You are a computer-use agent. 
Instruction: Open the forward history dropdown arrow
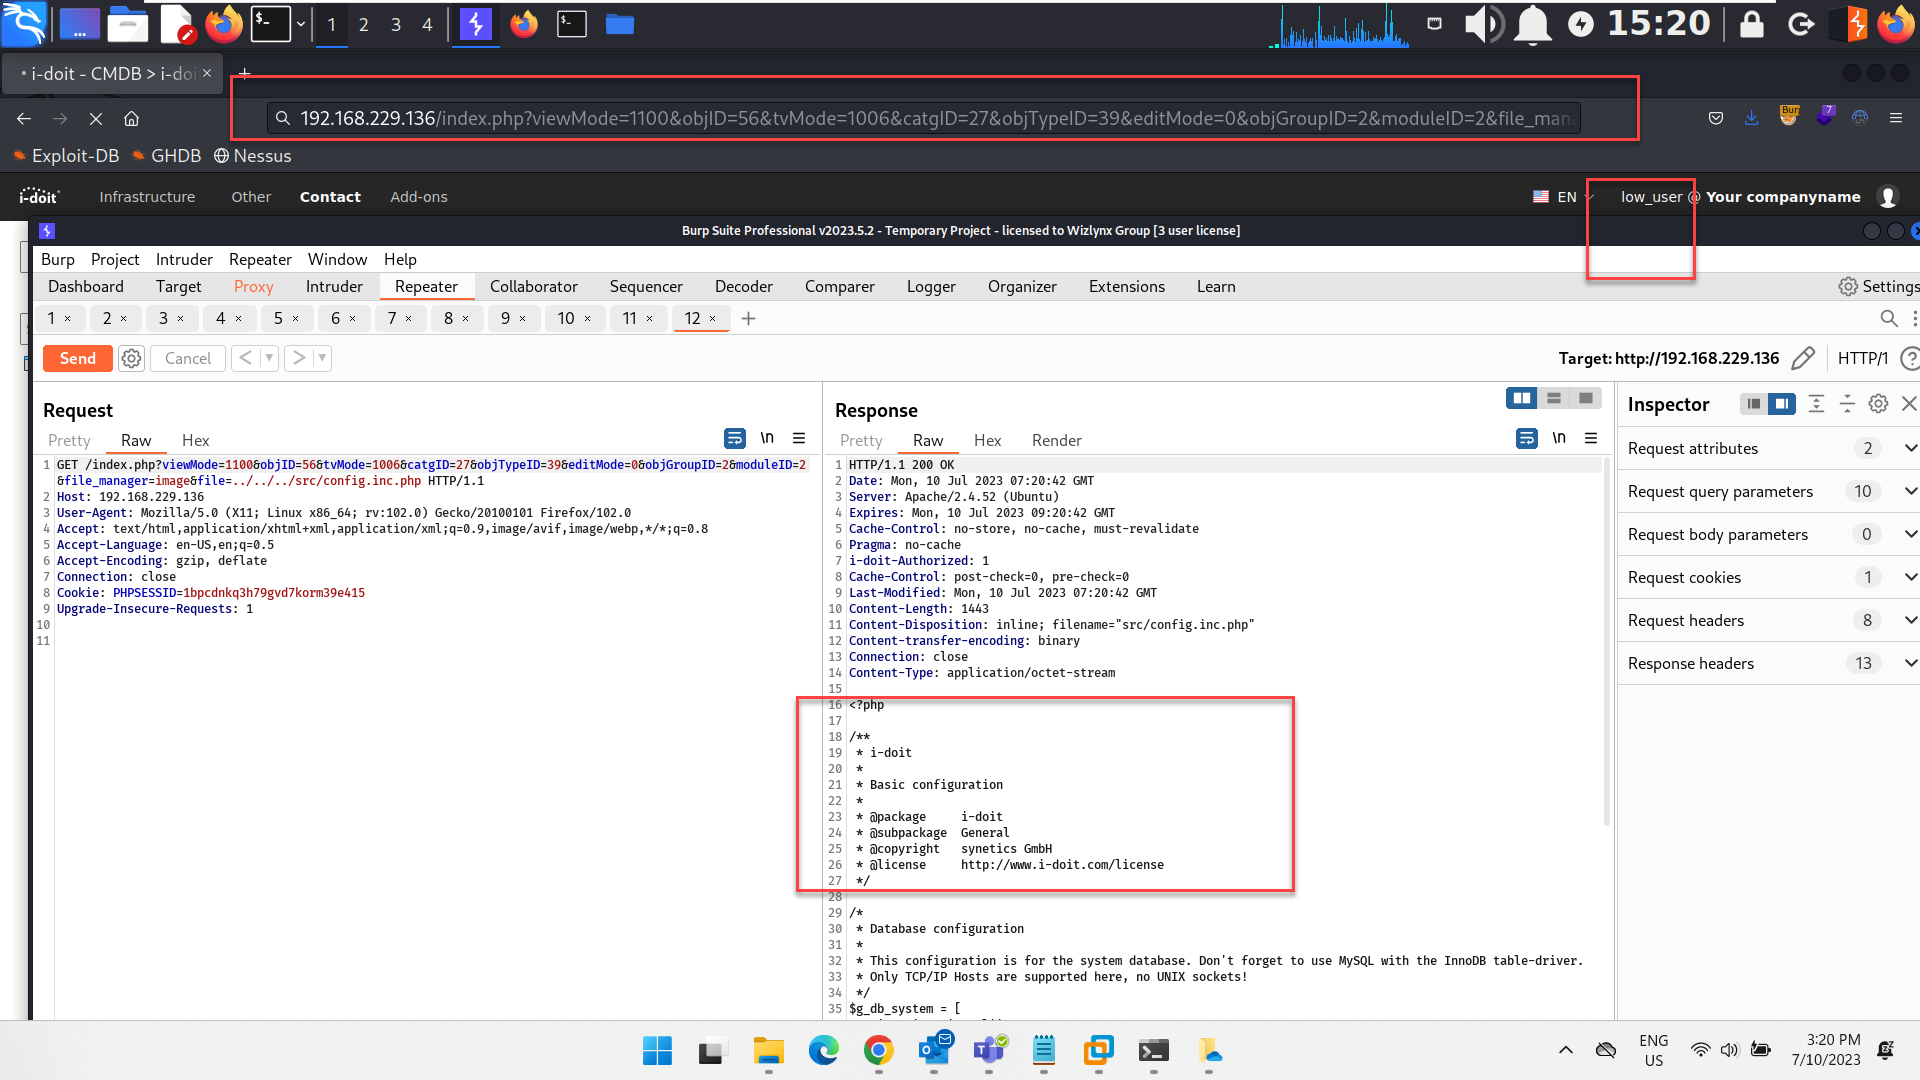[322, 358]
